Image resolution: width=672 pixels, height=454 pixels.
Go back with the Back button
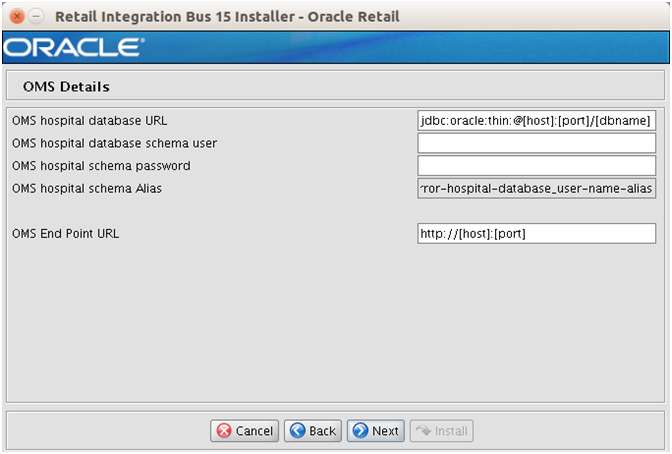point(313,430)
